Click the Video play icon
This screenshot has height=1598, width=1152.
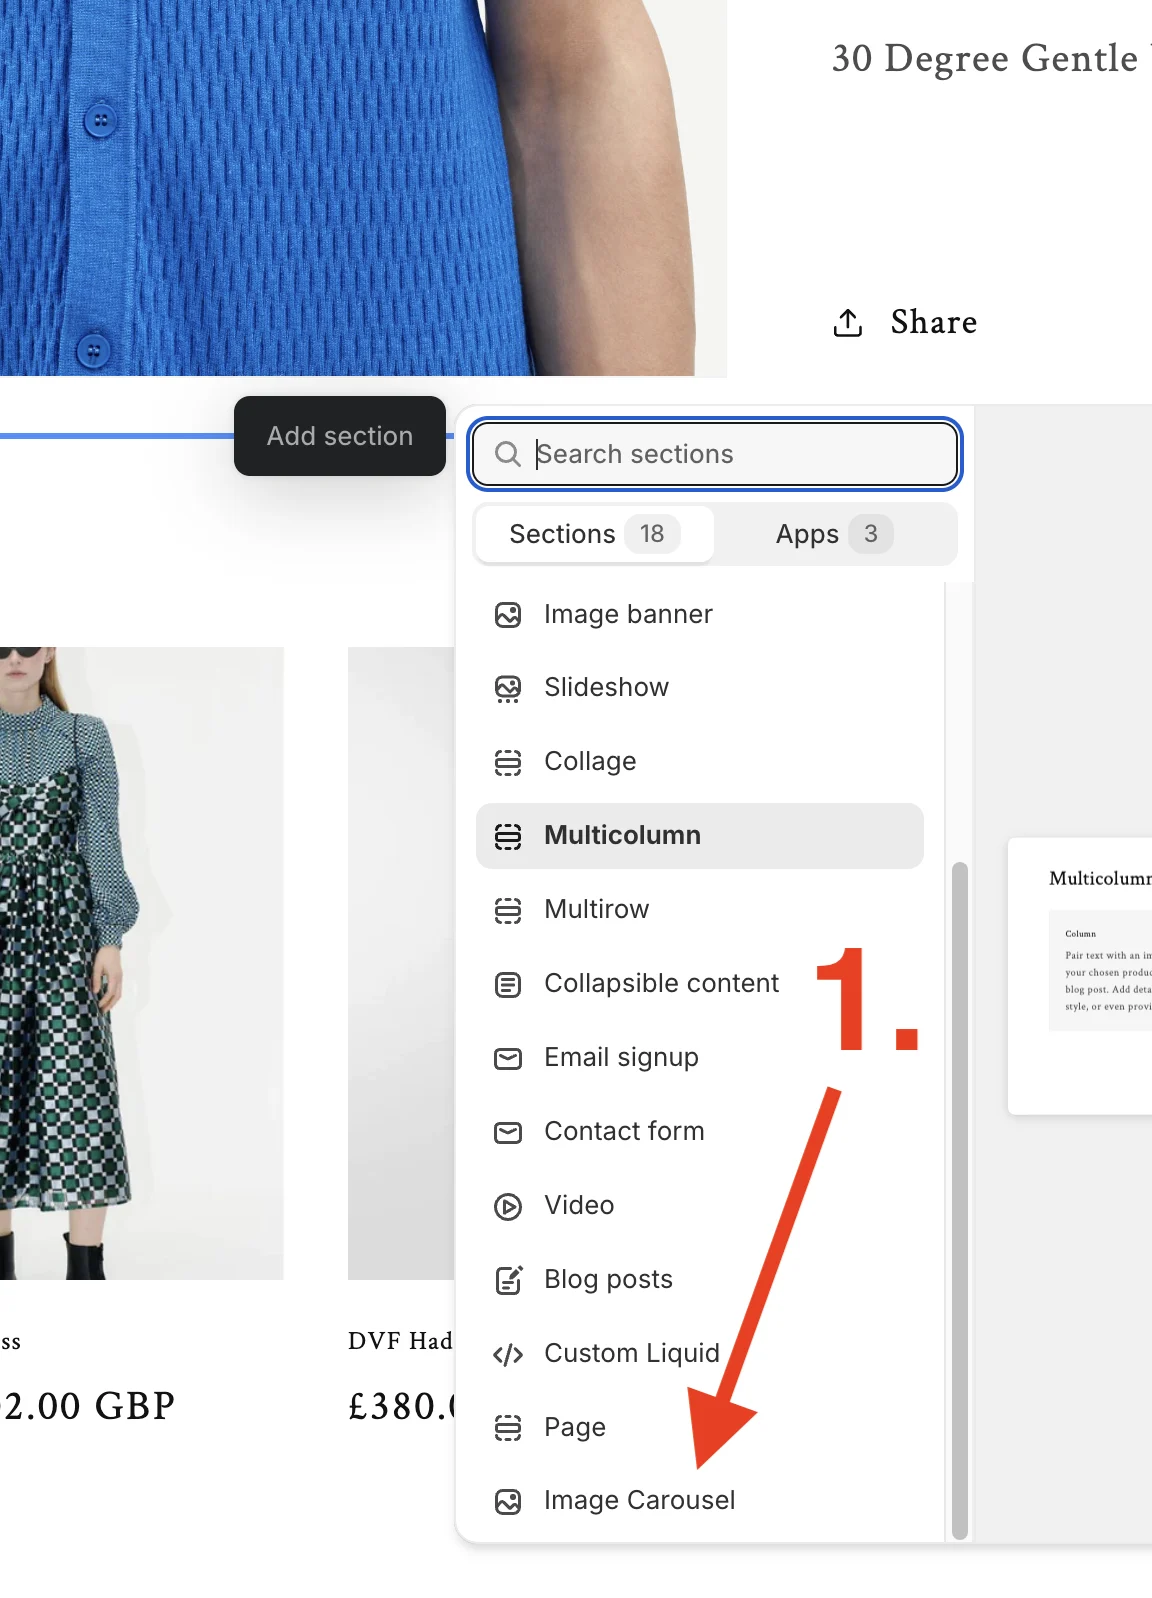(508, 1207)
